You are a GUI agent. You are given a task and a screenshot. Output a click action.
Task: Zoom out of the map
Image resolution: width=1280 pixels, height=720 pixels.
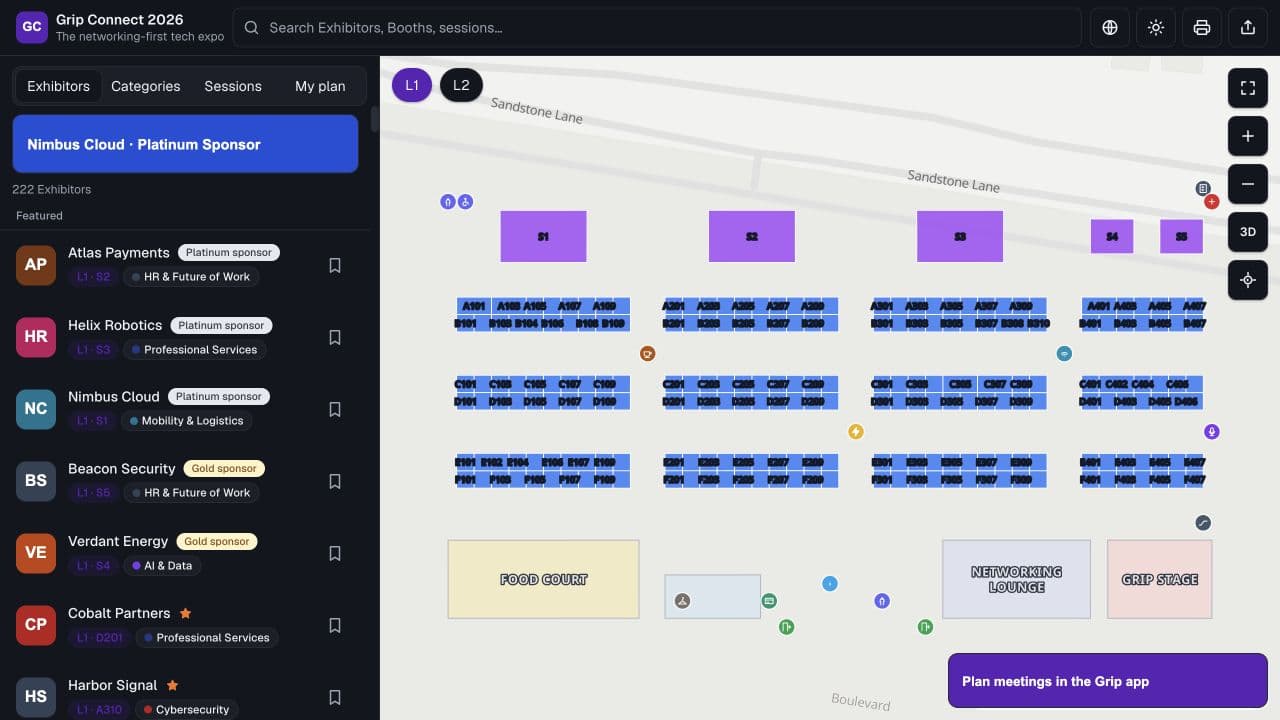click(1248, 184)
